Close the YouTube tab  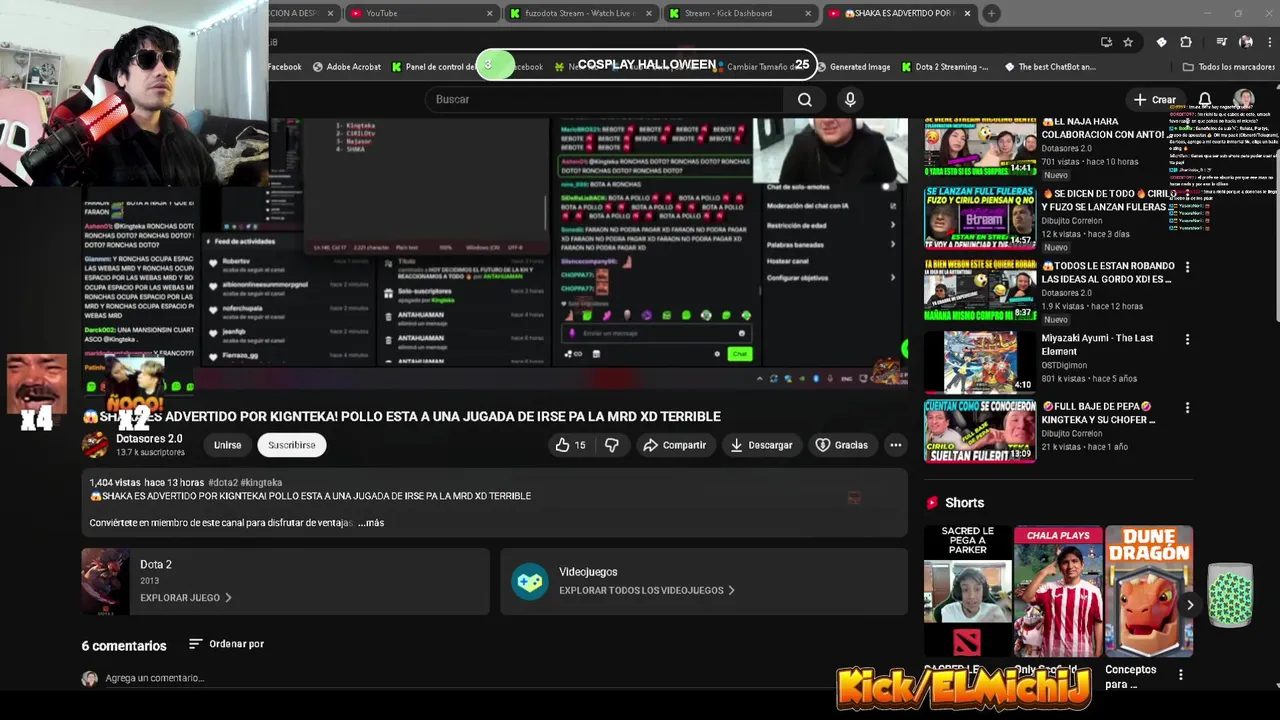[x=489, y=13]
